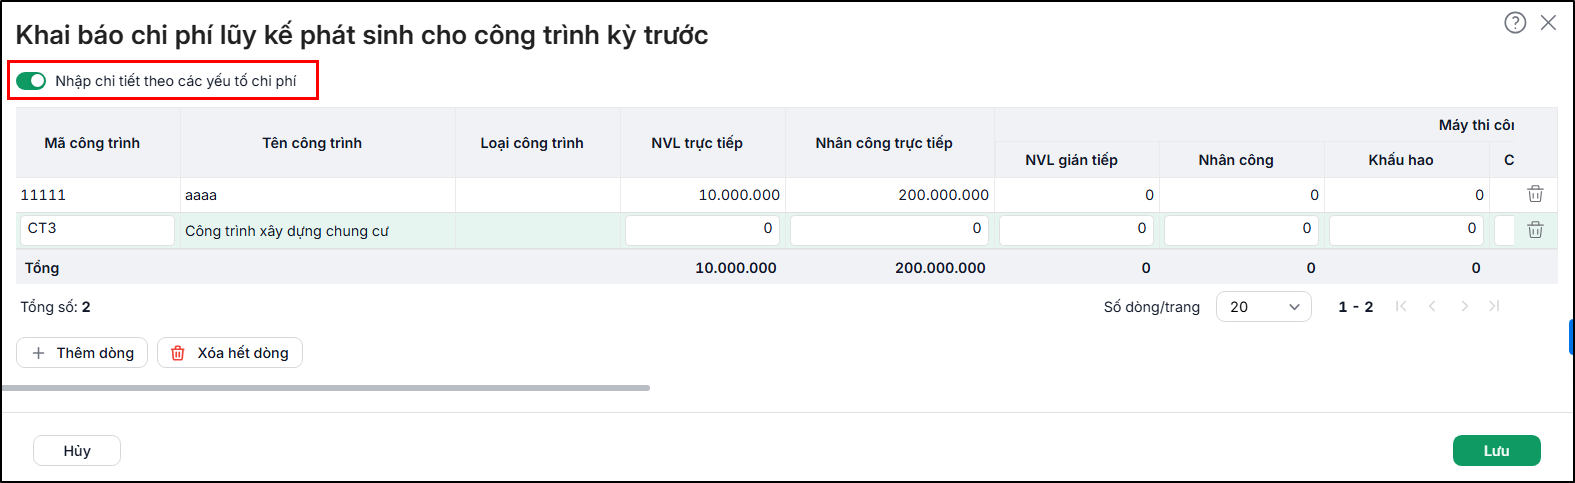Add a row with Thêm dòng

82,353
